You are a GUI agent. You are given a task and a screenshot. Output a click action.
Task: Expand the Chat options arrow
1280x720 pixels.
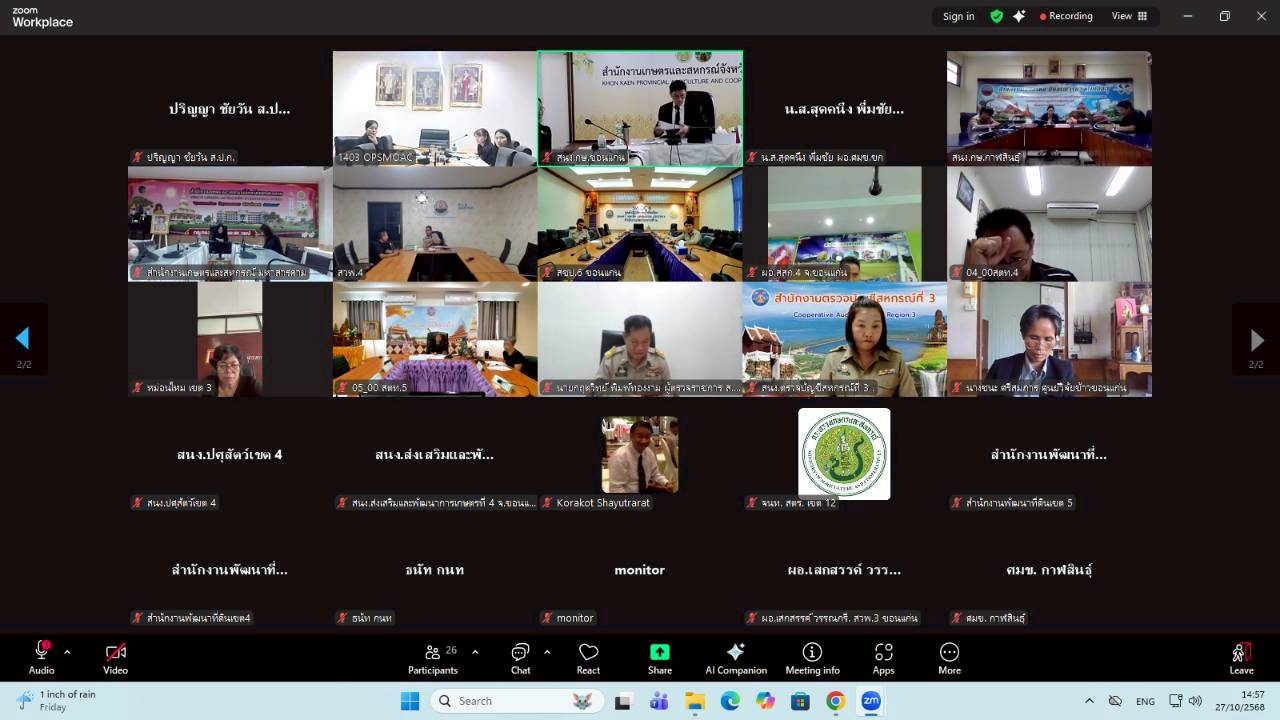click(x=547, y=652)
